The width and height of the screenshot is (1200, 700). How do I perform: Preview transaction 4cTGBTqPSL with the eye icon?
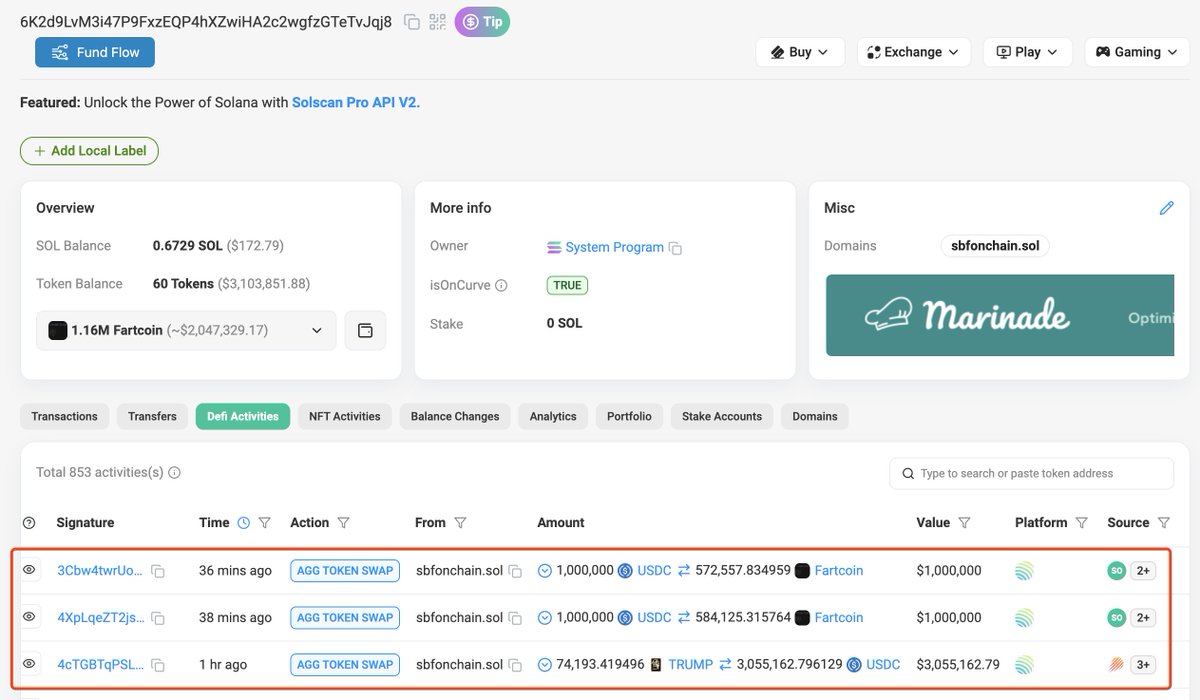[x=29, y=664]
